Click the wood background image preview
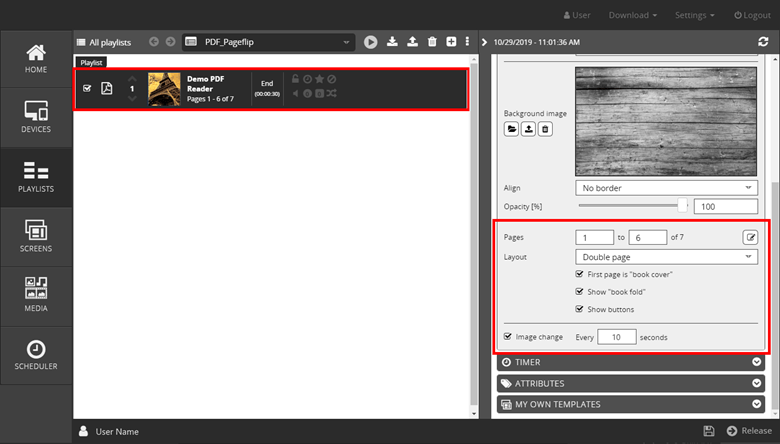 (666, 122)
